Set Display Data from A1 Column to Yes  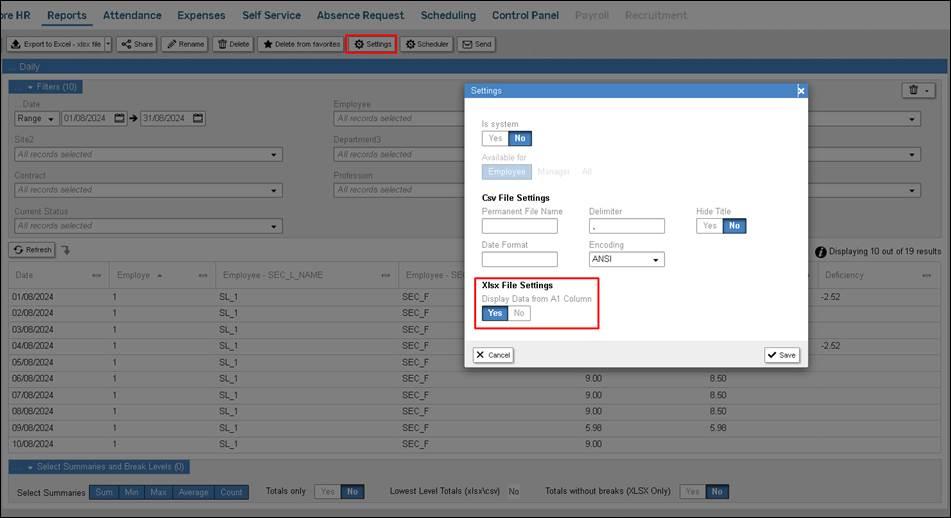[x=495, y=313]
